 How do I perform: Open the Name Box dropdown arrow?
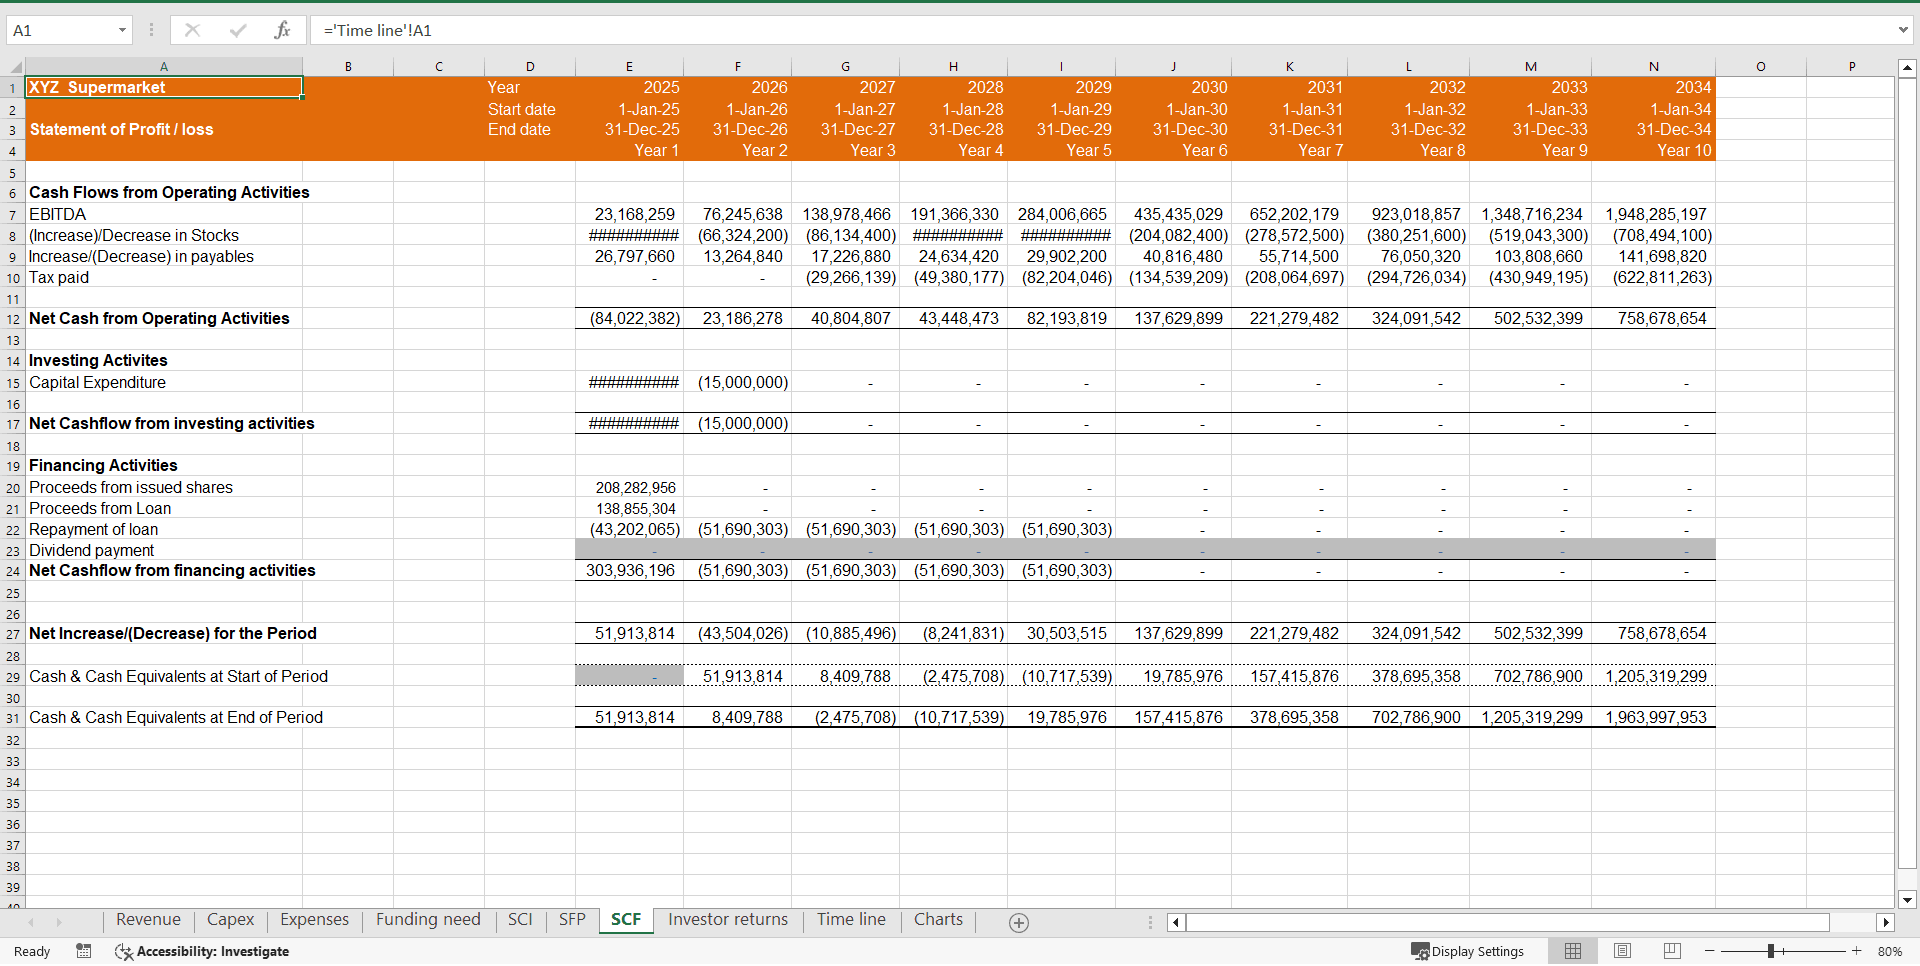[122, 30]
